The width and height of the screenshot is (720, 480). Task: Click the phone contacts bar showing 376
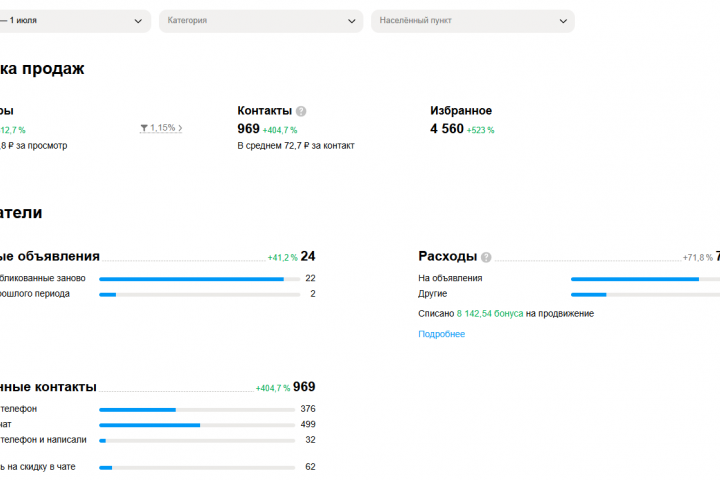click(197, 410)
